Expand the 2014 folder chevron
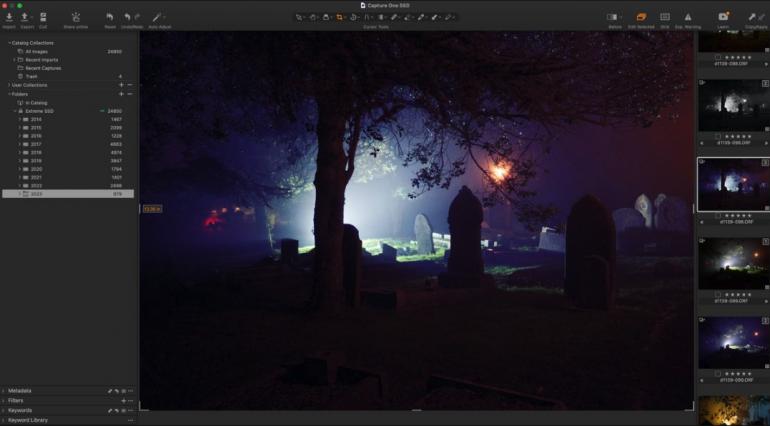The image size is (770, 426). coord(20,119)
